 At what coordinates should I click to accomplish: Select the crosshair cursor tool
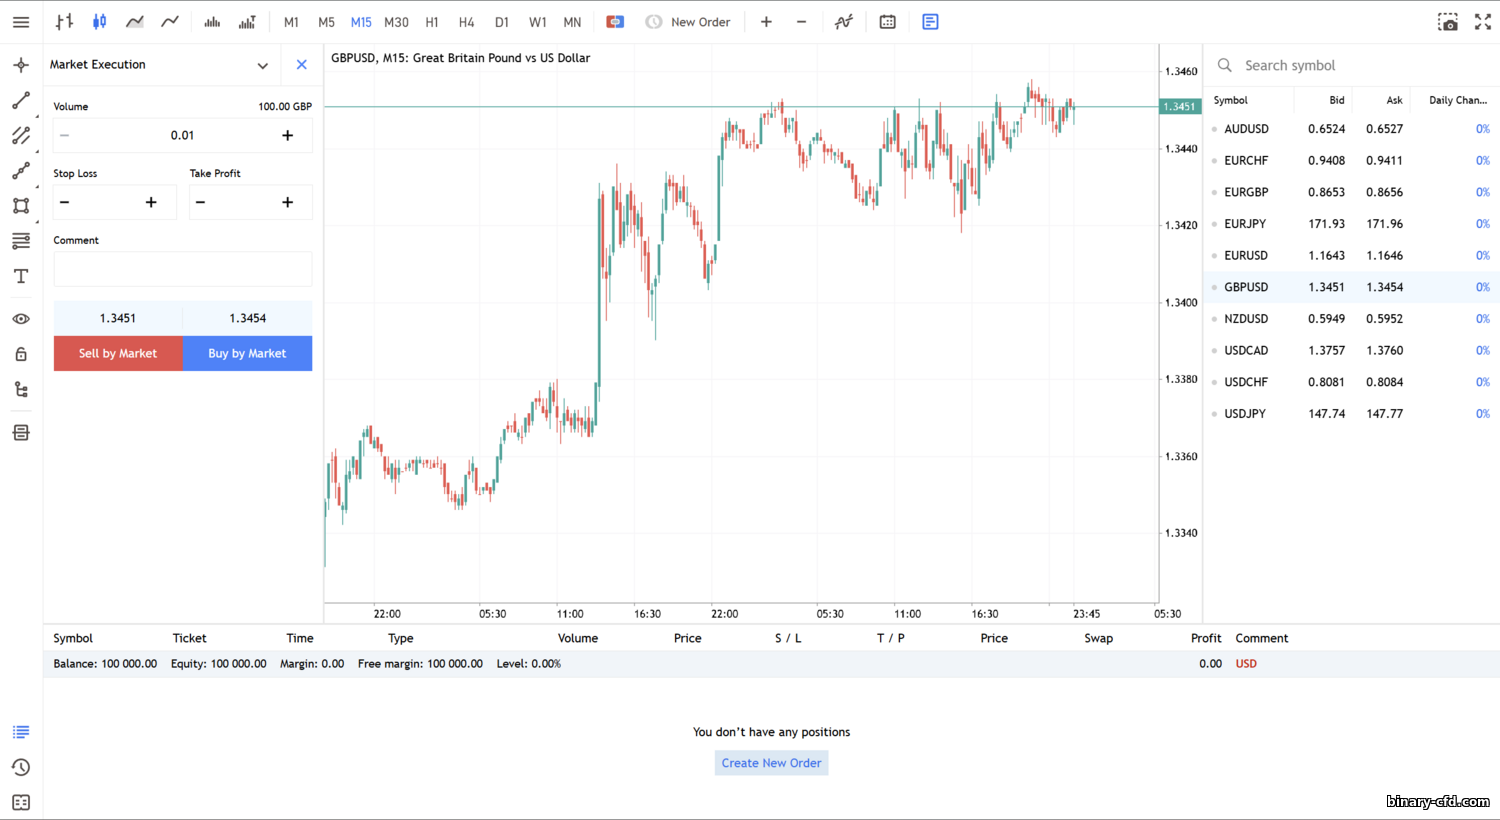coord(21,65)
